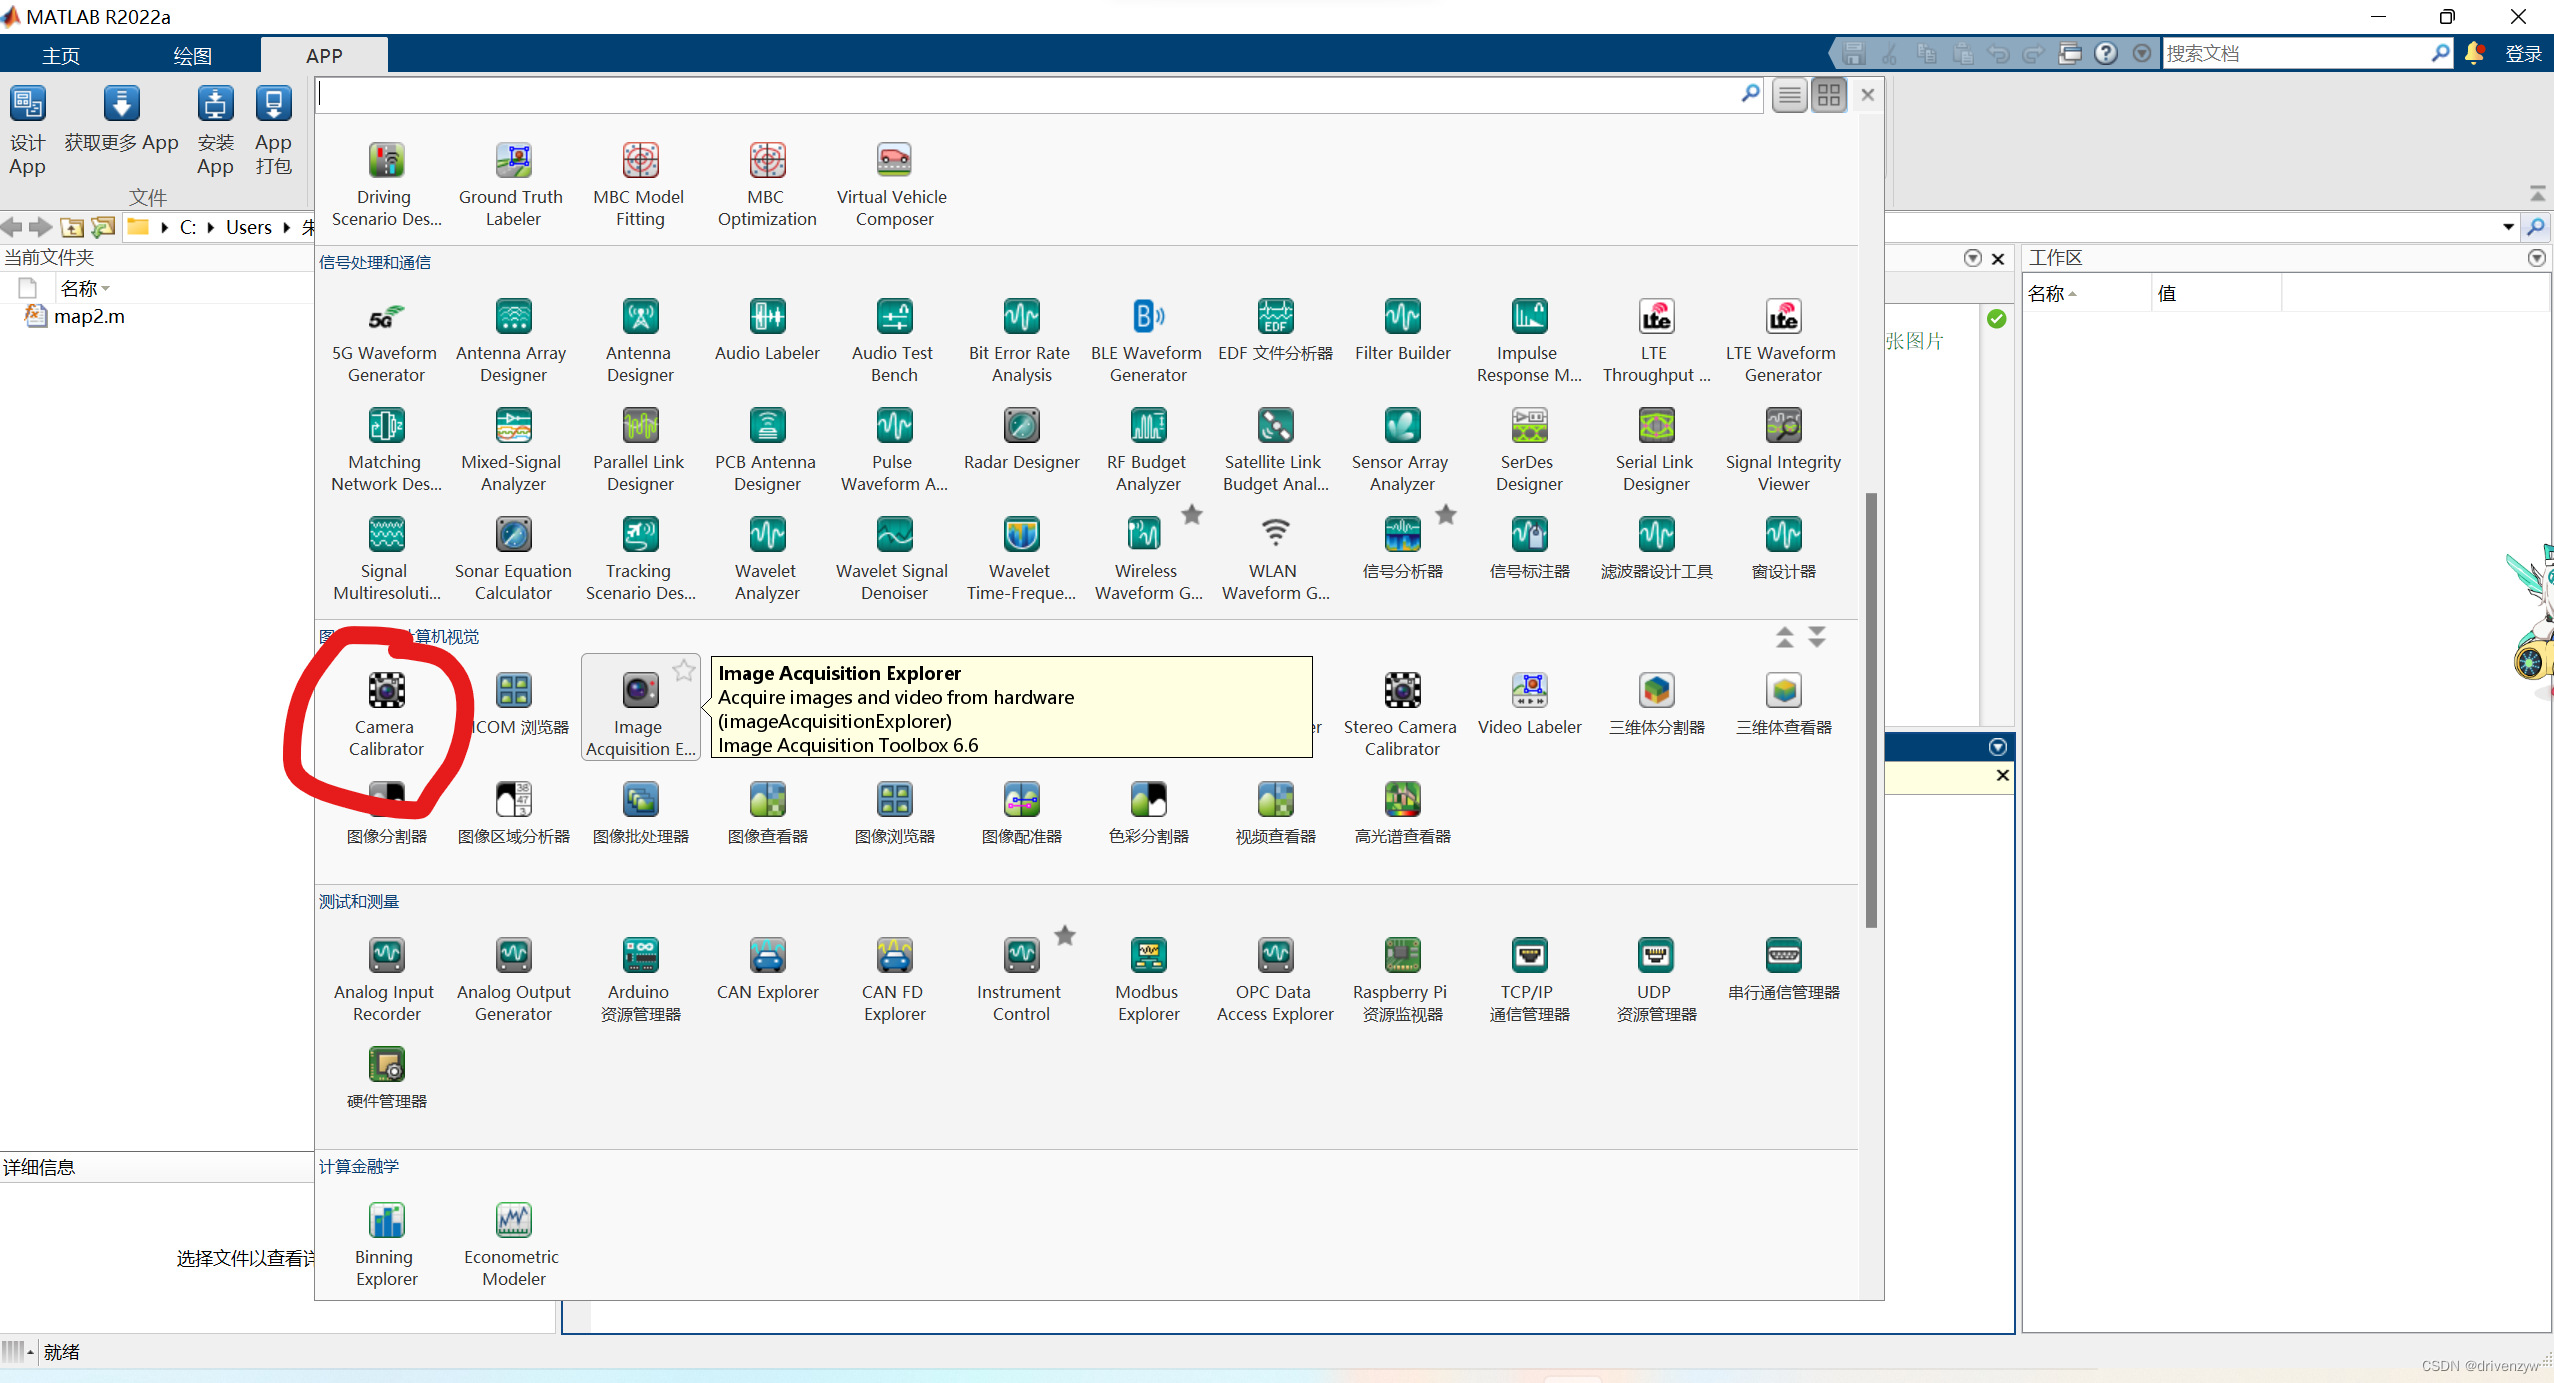This screenshot has width=2554, height=1383.
Task: Expand the image processing category with the down arrow
Action: [1817, 637]
